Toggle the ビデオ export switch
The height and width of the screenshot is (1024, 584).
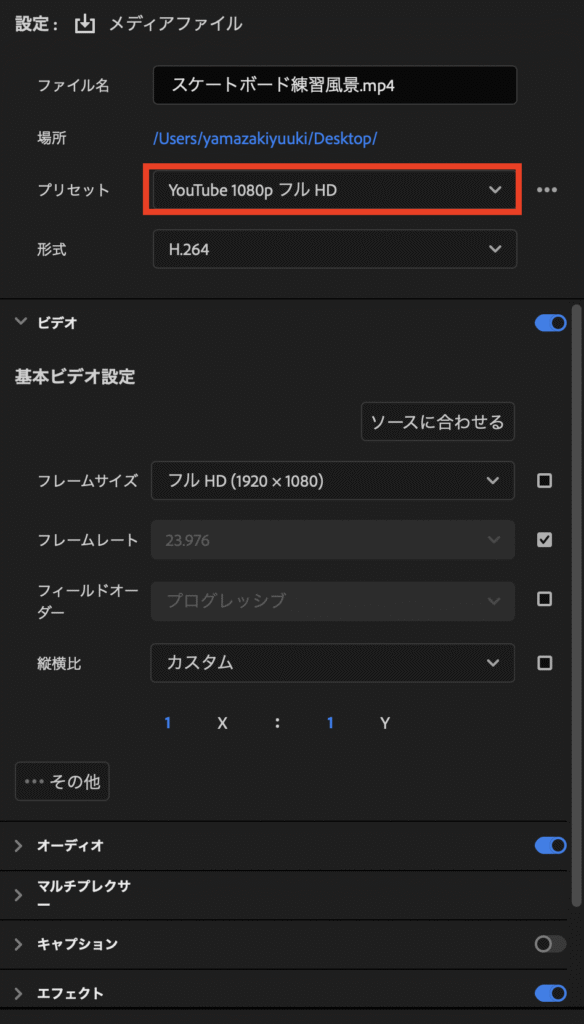(x=550, y=323)
